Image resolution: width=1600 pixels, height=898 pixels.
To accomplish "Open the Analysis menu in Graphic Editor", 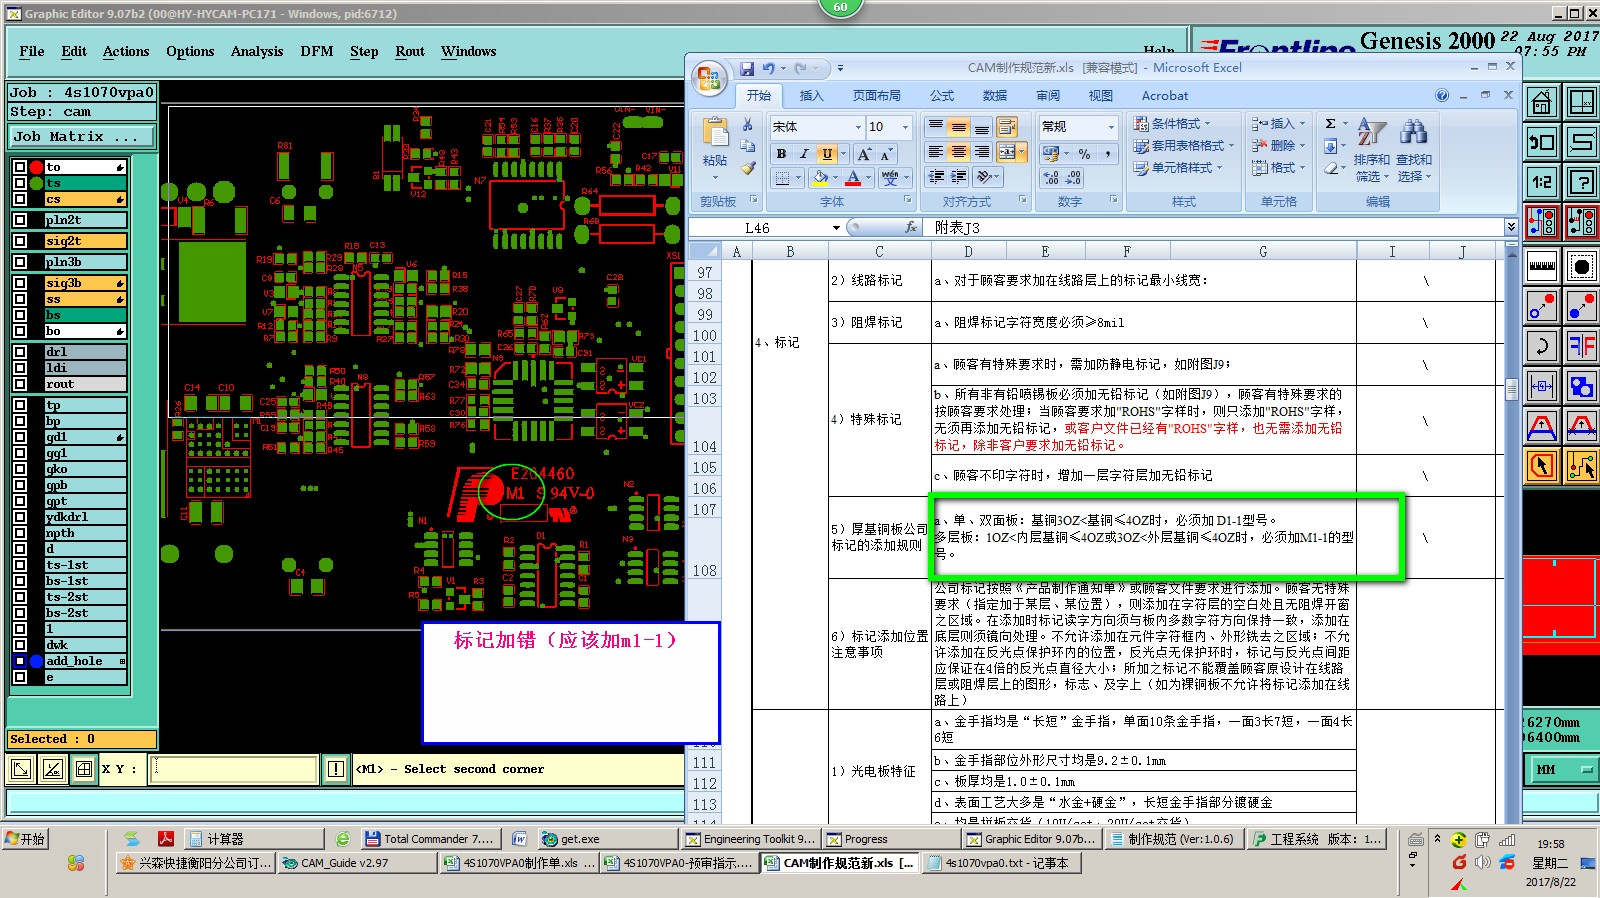I will point(257,51).
